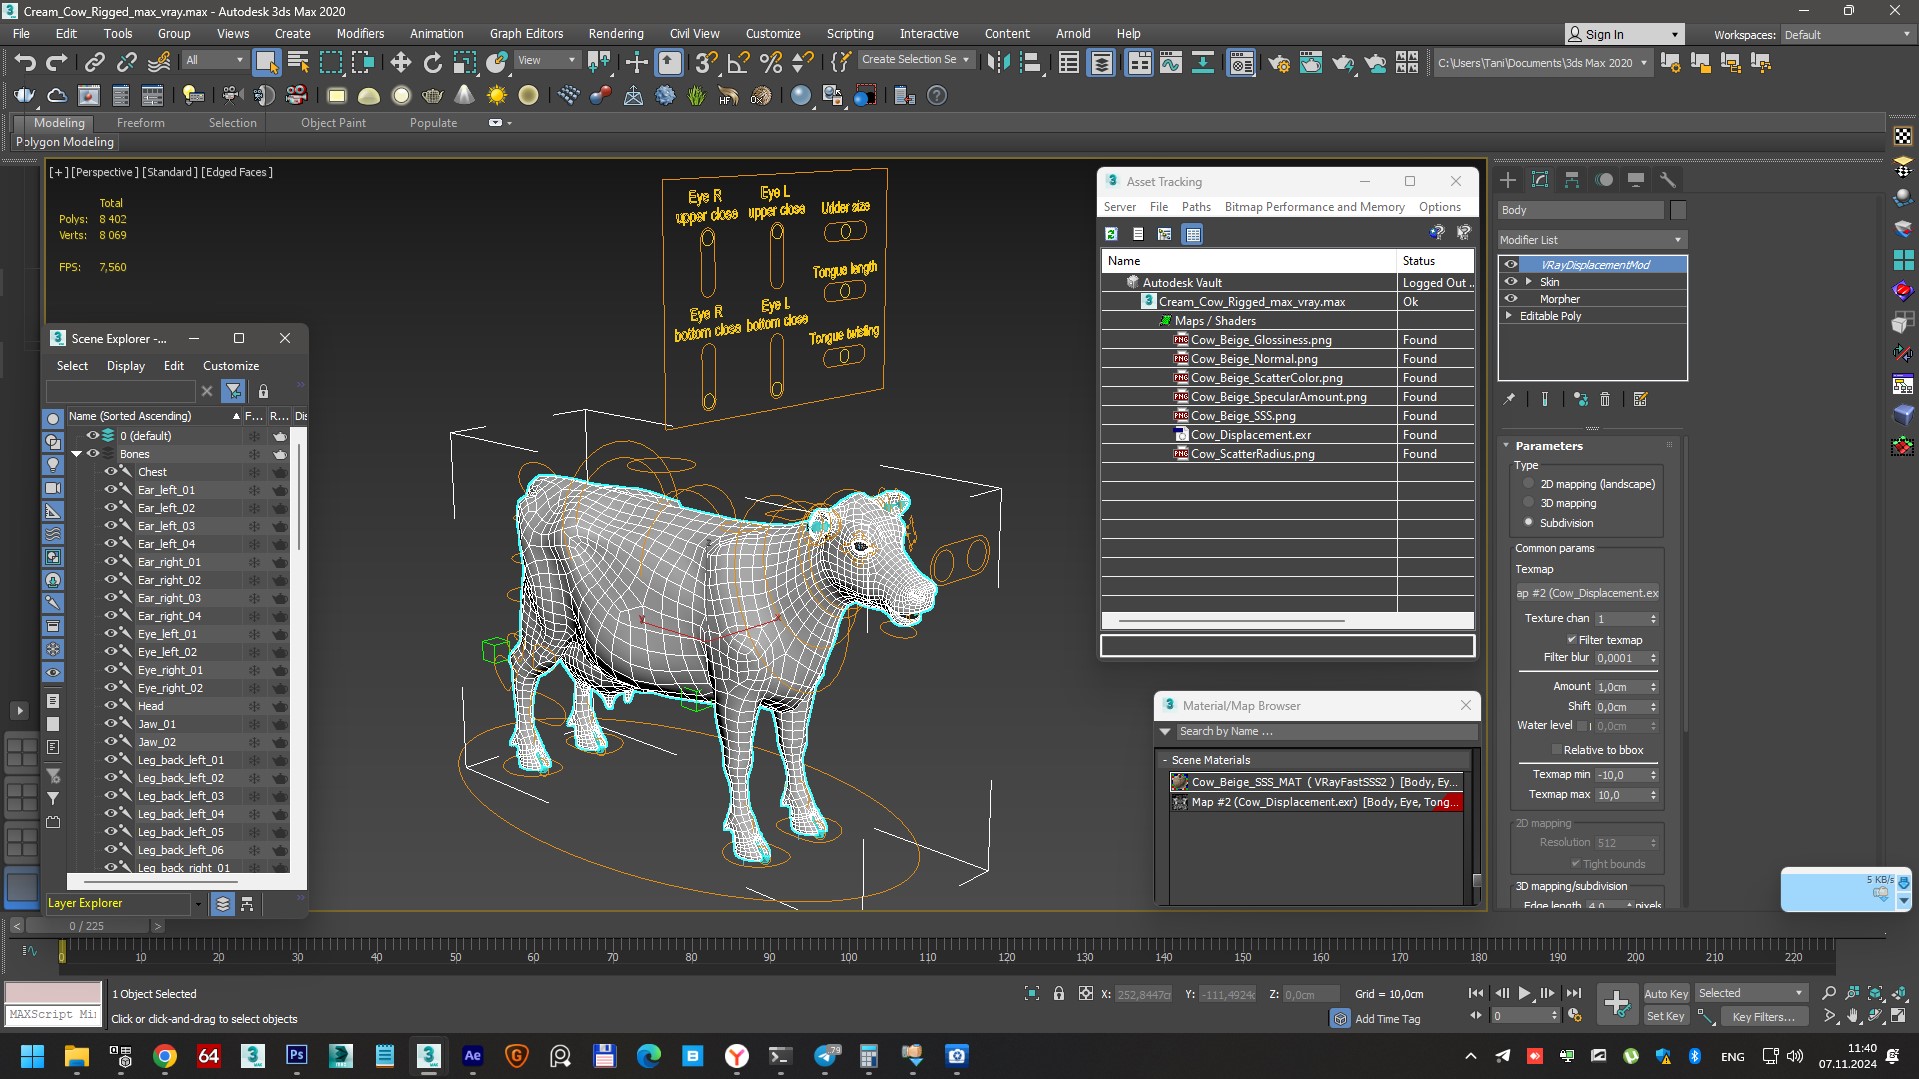Open the Motion tab in command panel
This screenshot has height=1079, width=1919.
1604,180
